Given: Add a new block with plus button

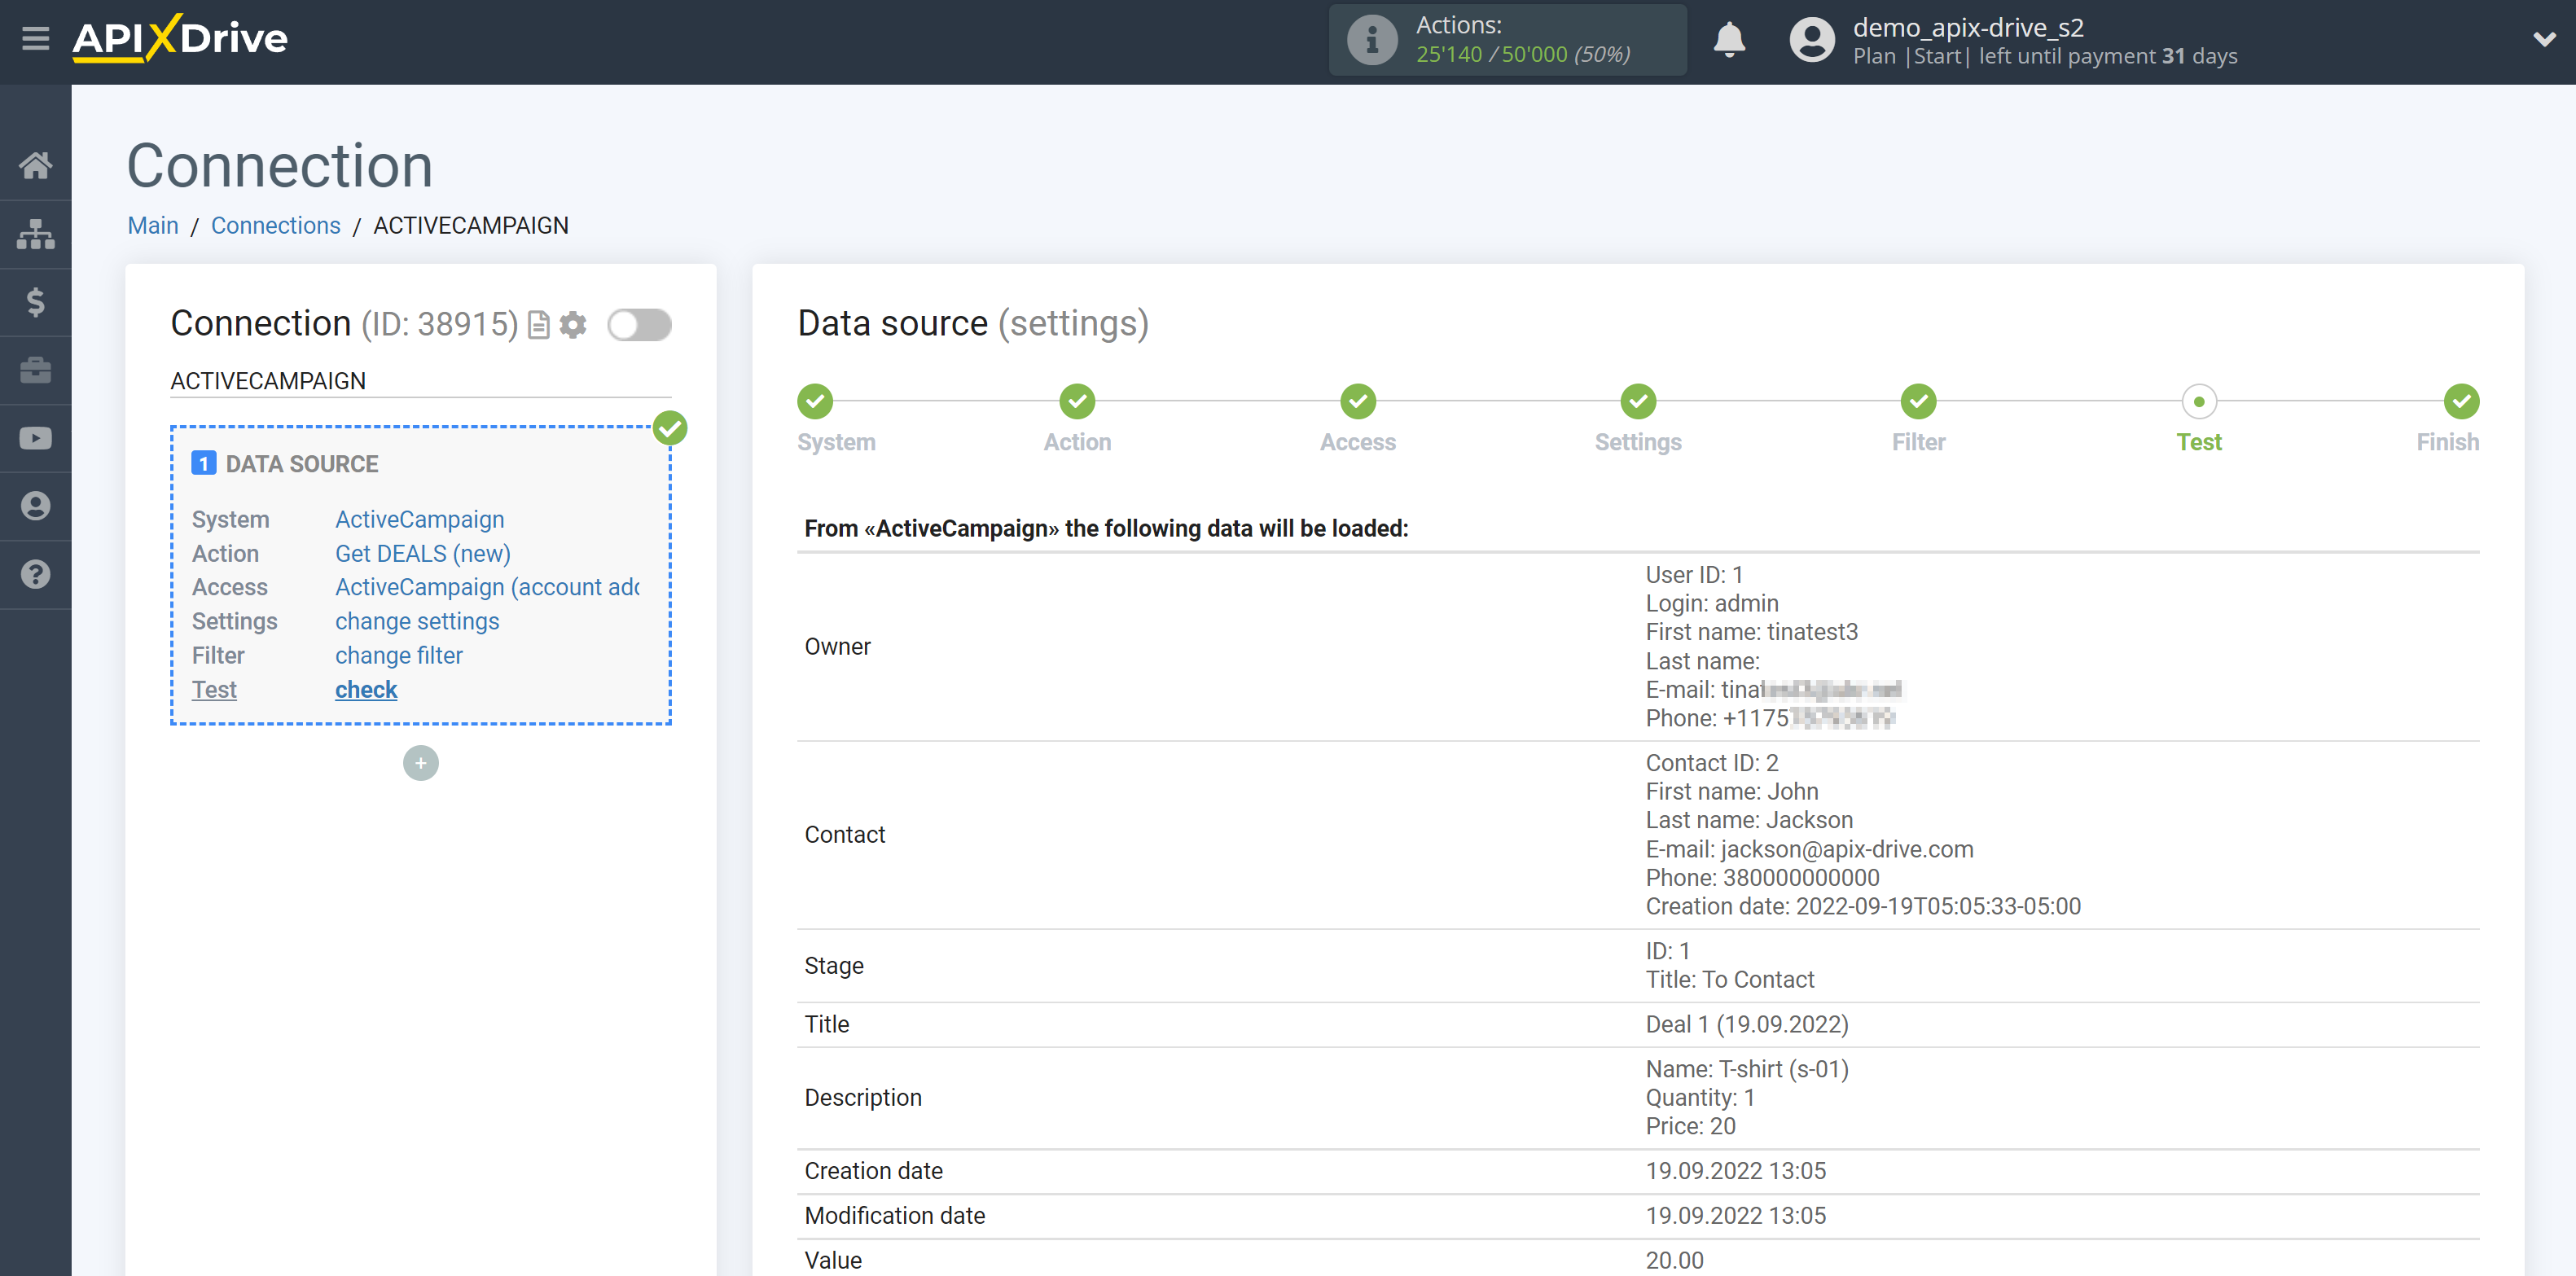Looking at the screenshot, I should click(x=421, y=763).
